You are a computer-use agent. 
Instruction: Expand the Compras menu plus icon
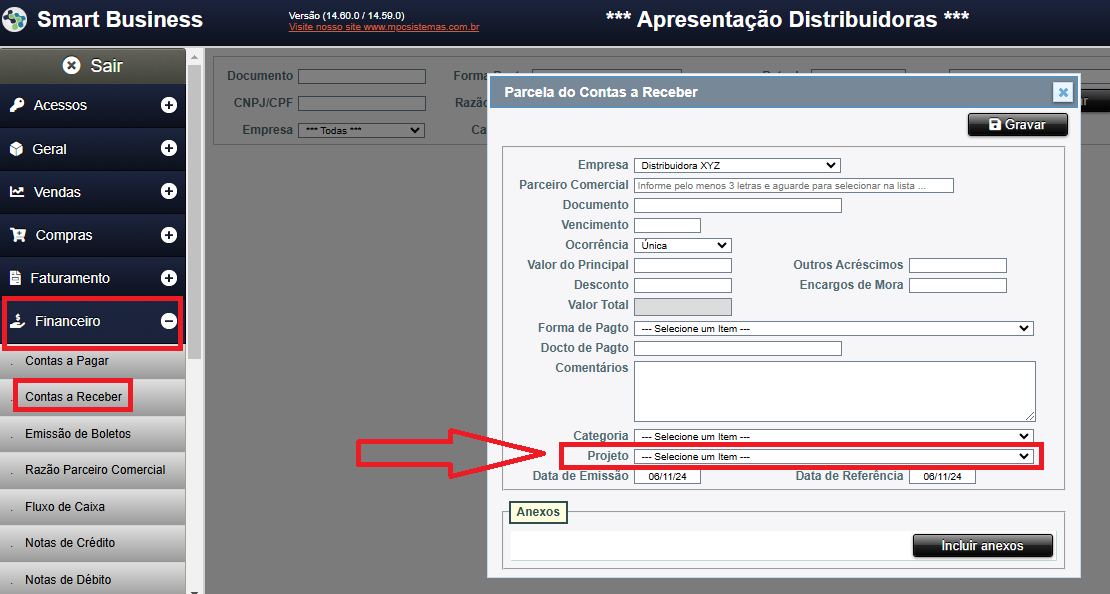[169, 235]
